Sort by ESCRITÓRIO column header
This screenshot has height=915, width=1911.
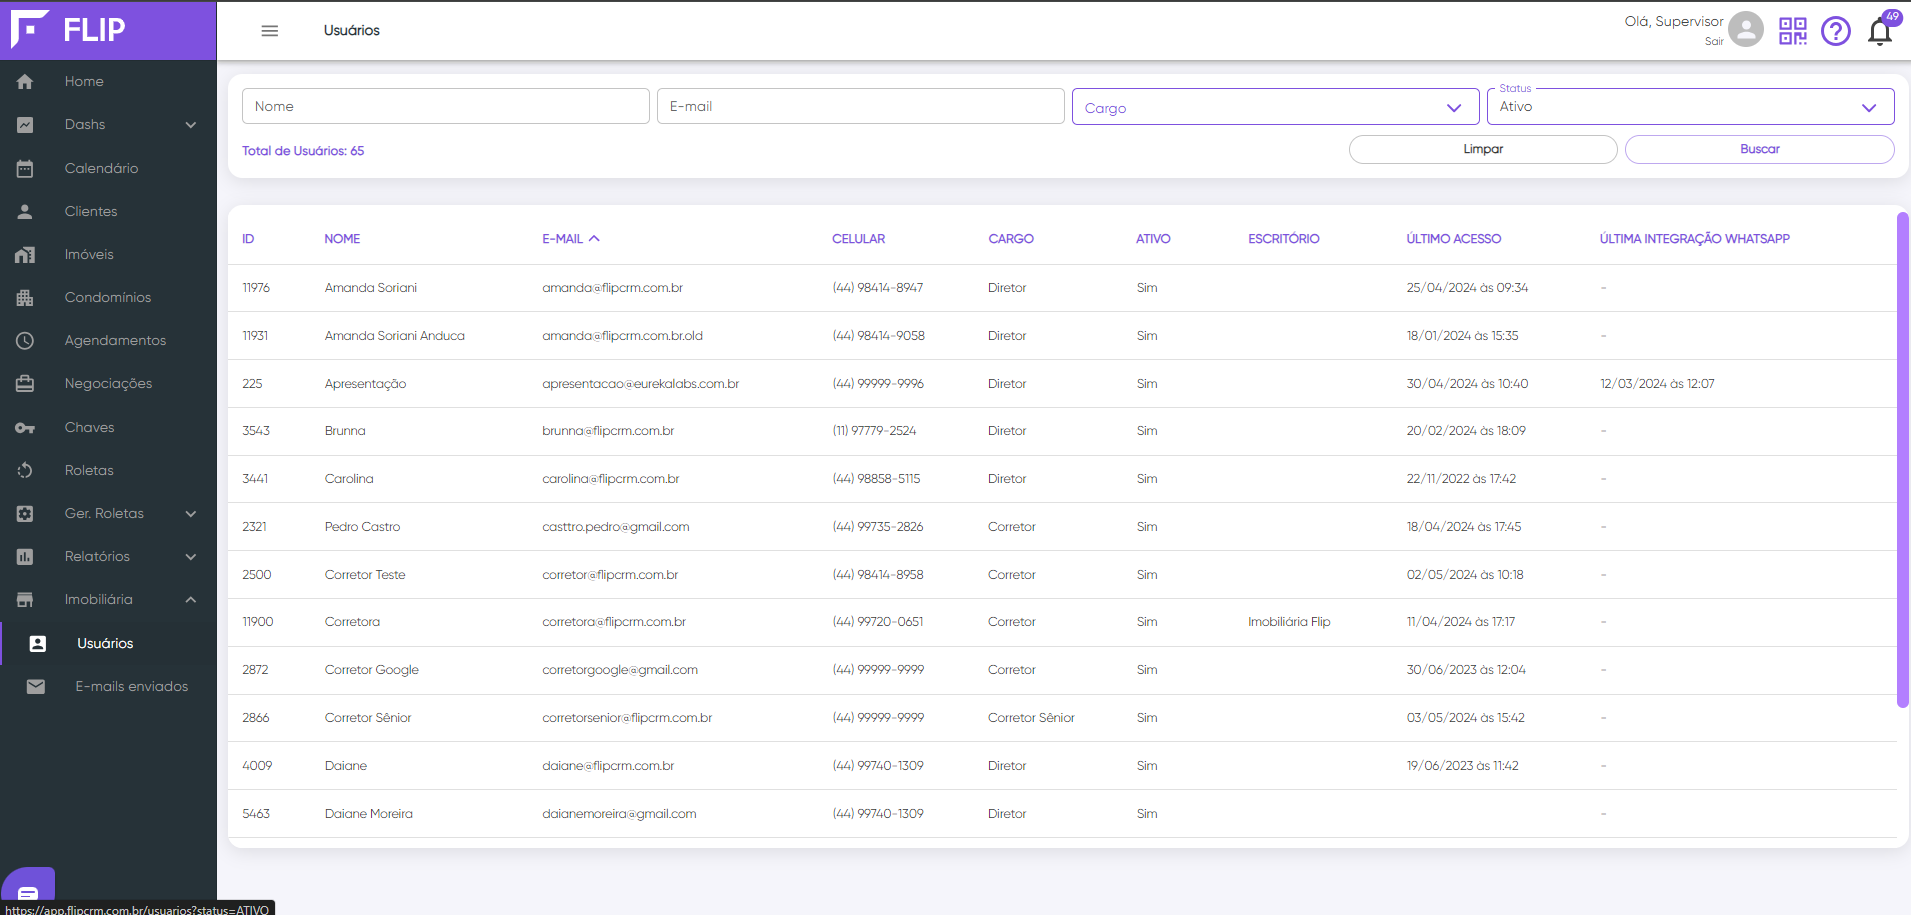pyautogui.click(x=1283, y=239)
